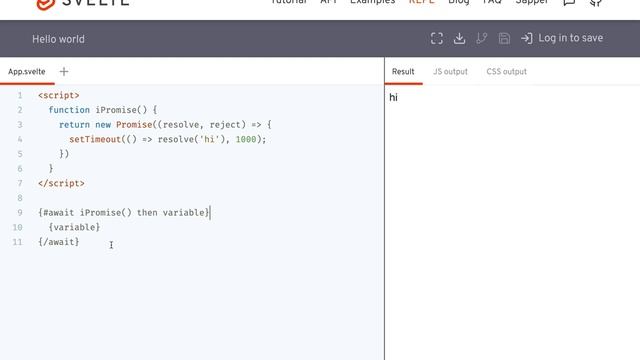Click Log in to save
Image resolution: width=640 pixels, height=360 pixels.
pos(570,38)
